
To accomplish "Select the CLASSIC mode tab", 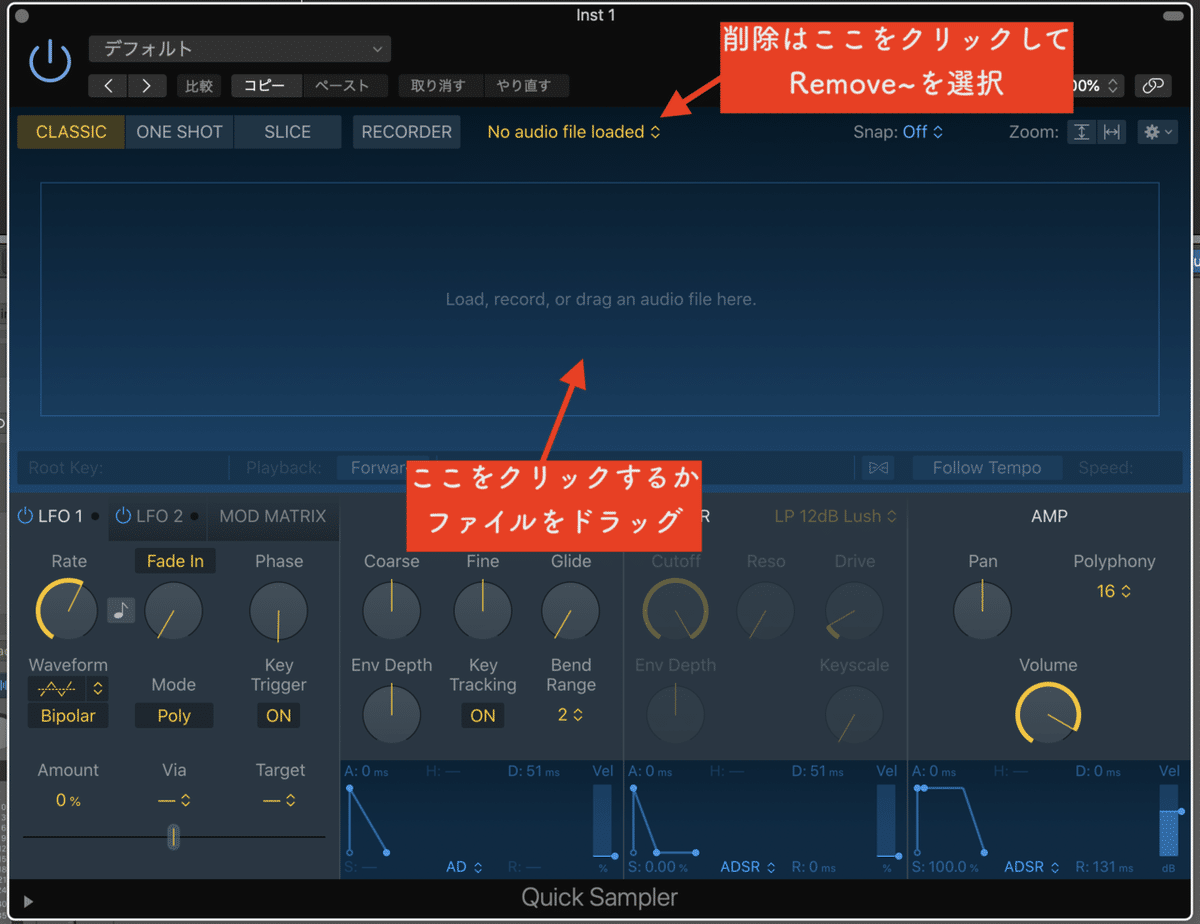I will pyautogui.click(x=71, y=132).
